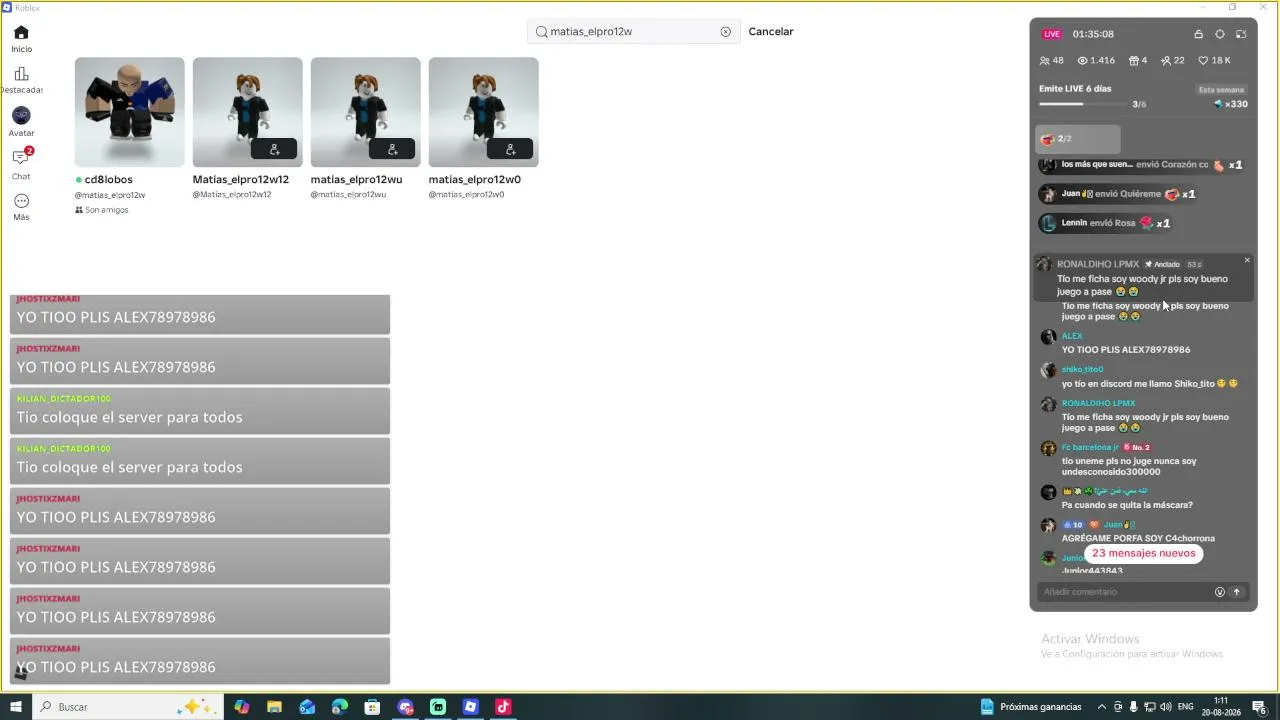Open the viewer count (48) icon
This screenshot has width=1280, height=720.
point(1052,61)
